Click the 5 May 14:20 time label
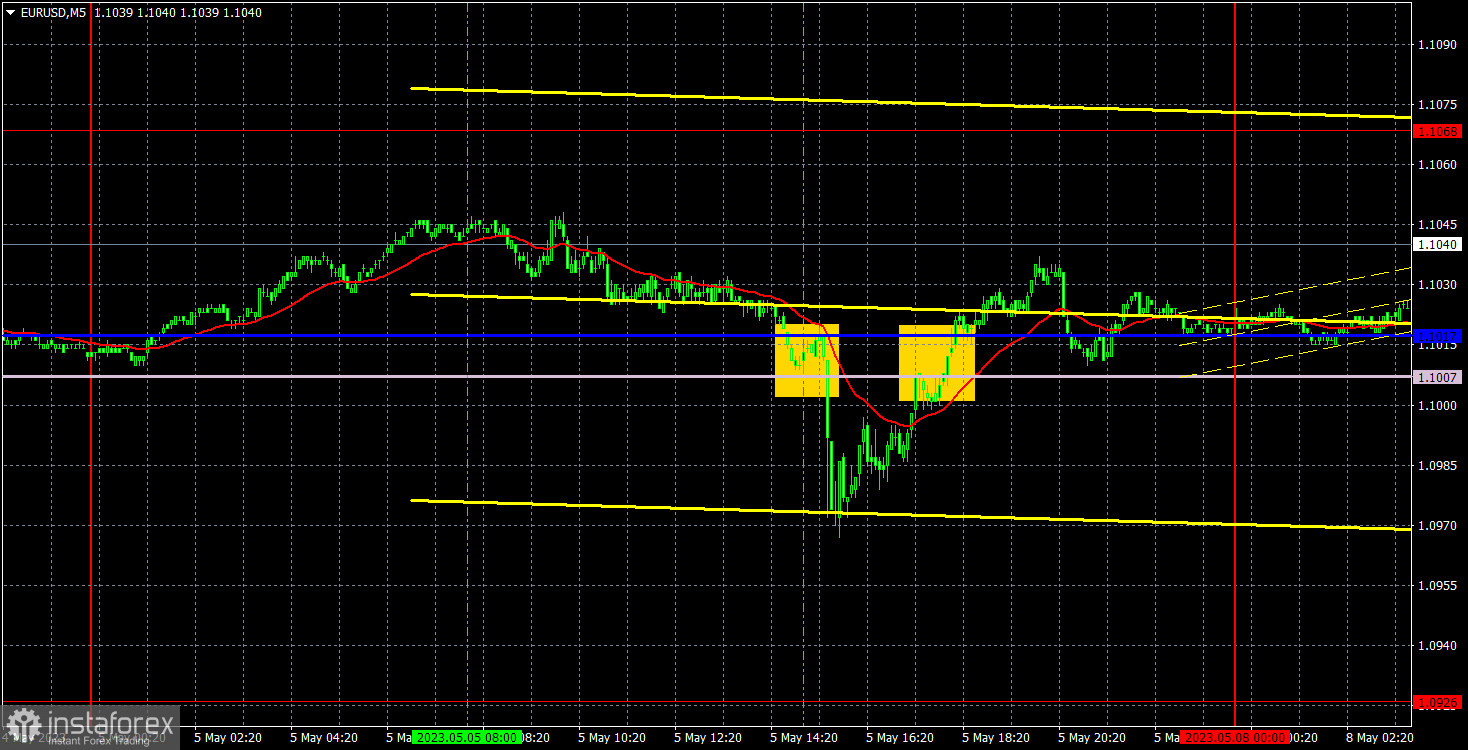The height and width of the screenshot is (750, 1468). (x=804, y=737)
